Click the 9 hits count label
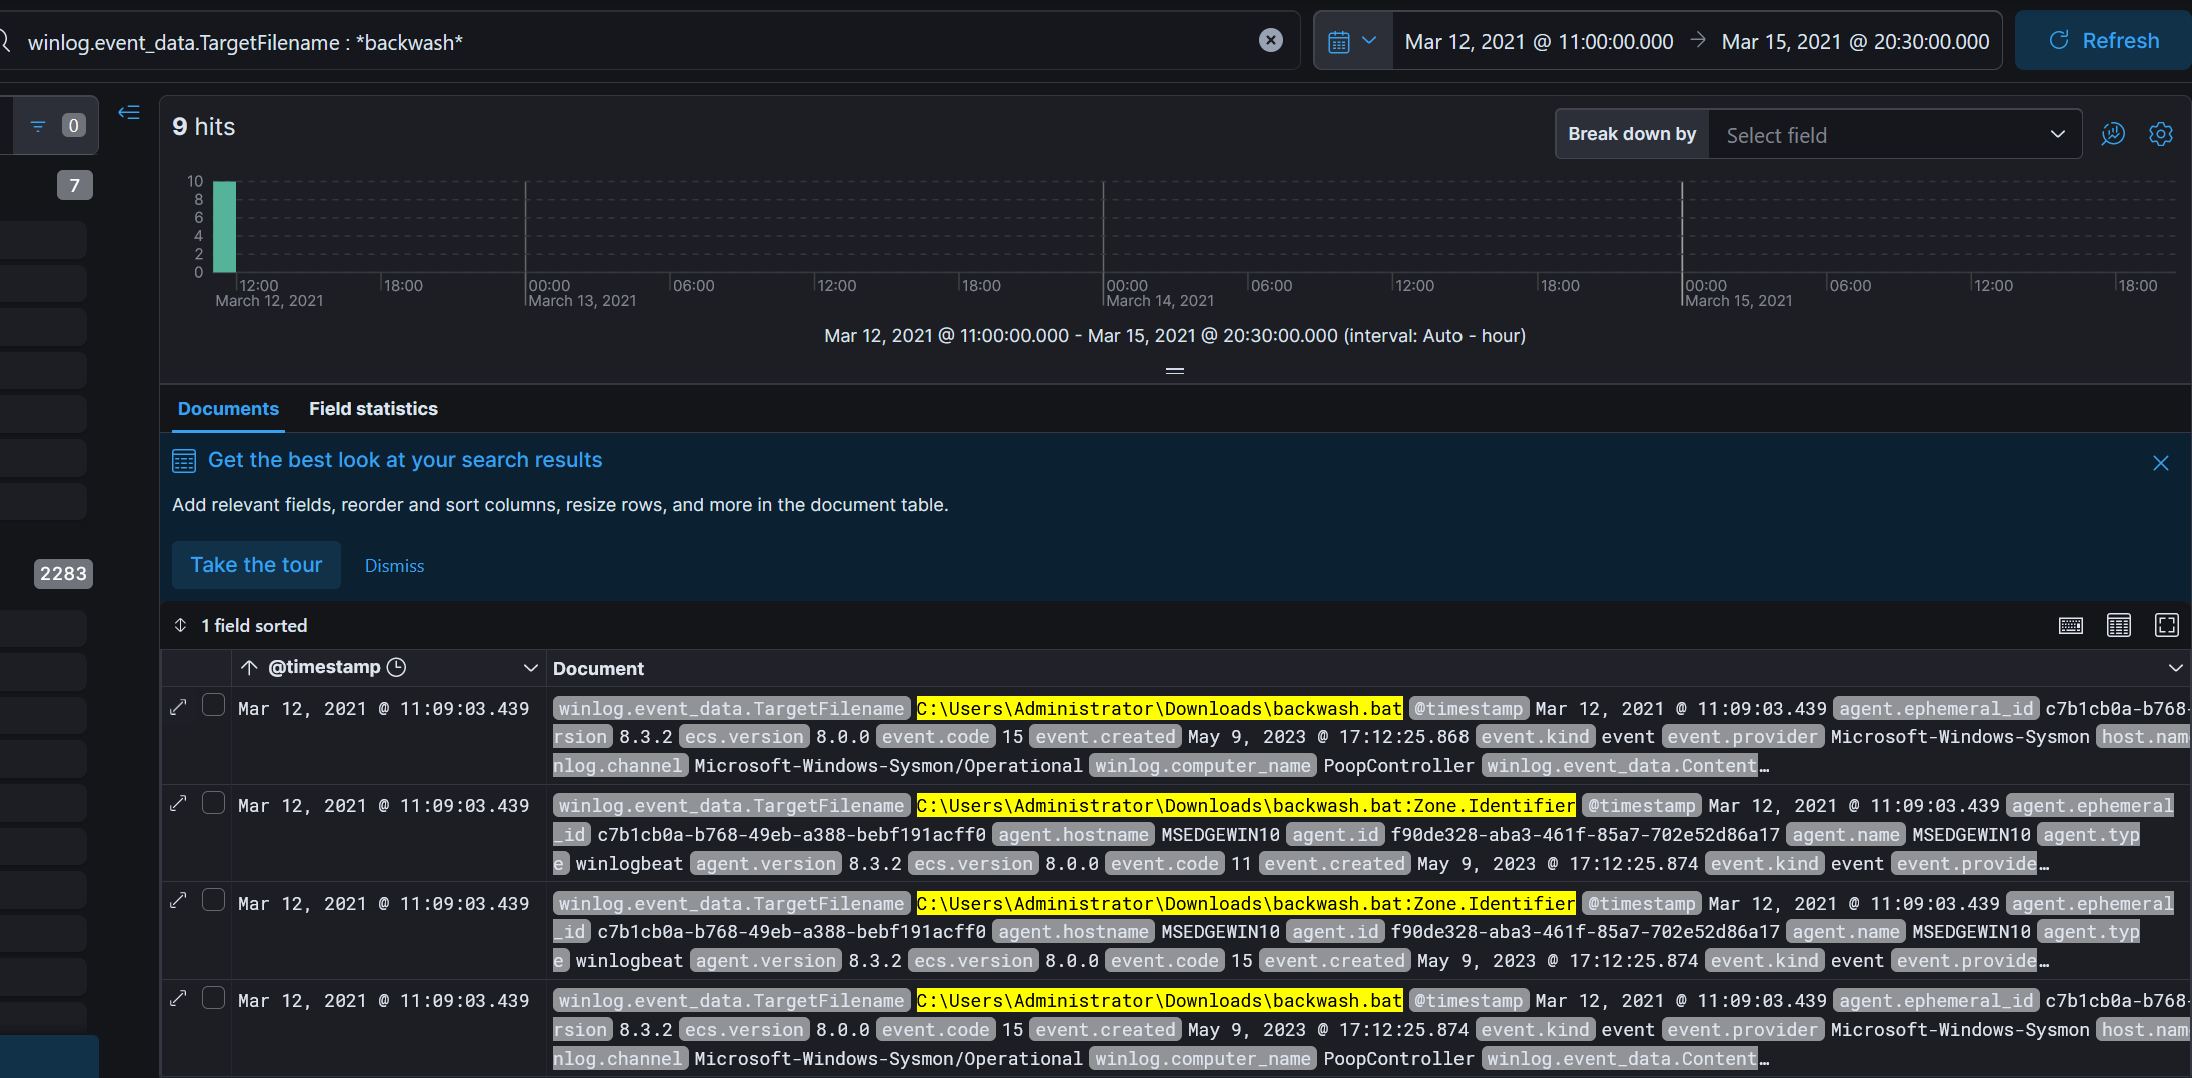 point(204,127)
